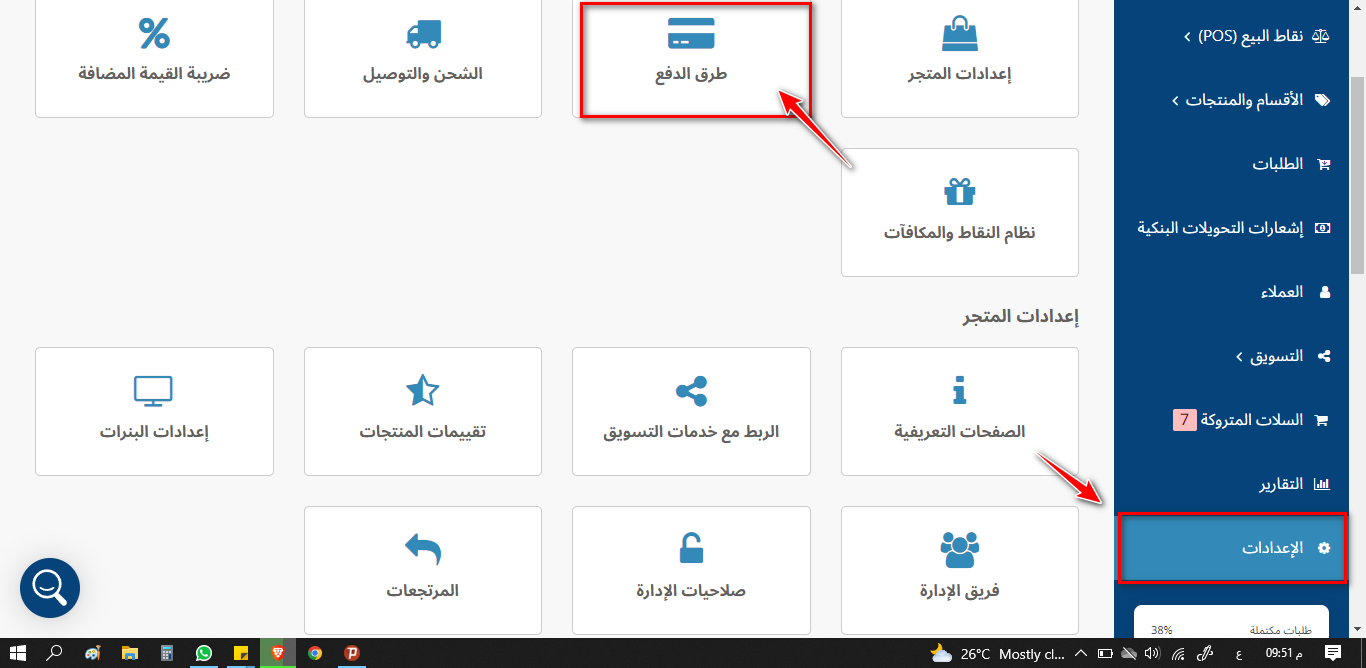Viewport: 1366px width, 668px height.
Task: Open WhatsApp from the taskbar
Action: tap(204, 653)
